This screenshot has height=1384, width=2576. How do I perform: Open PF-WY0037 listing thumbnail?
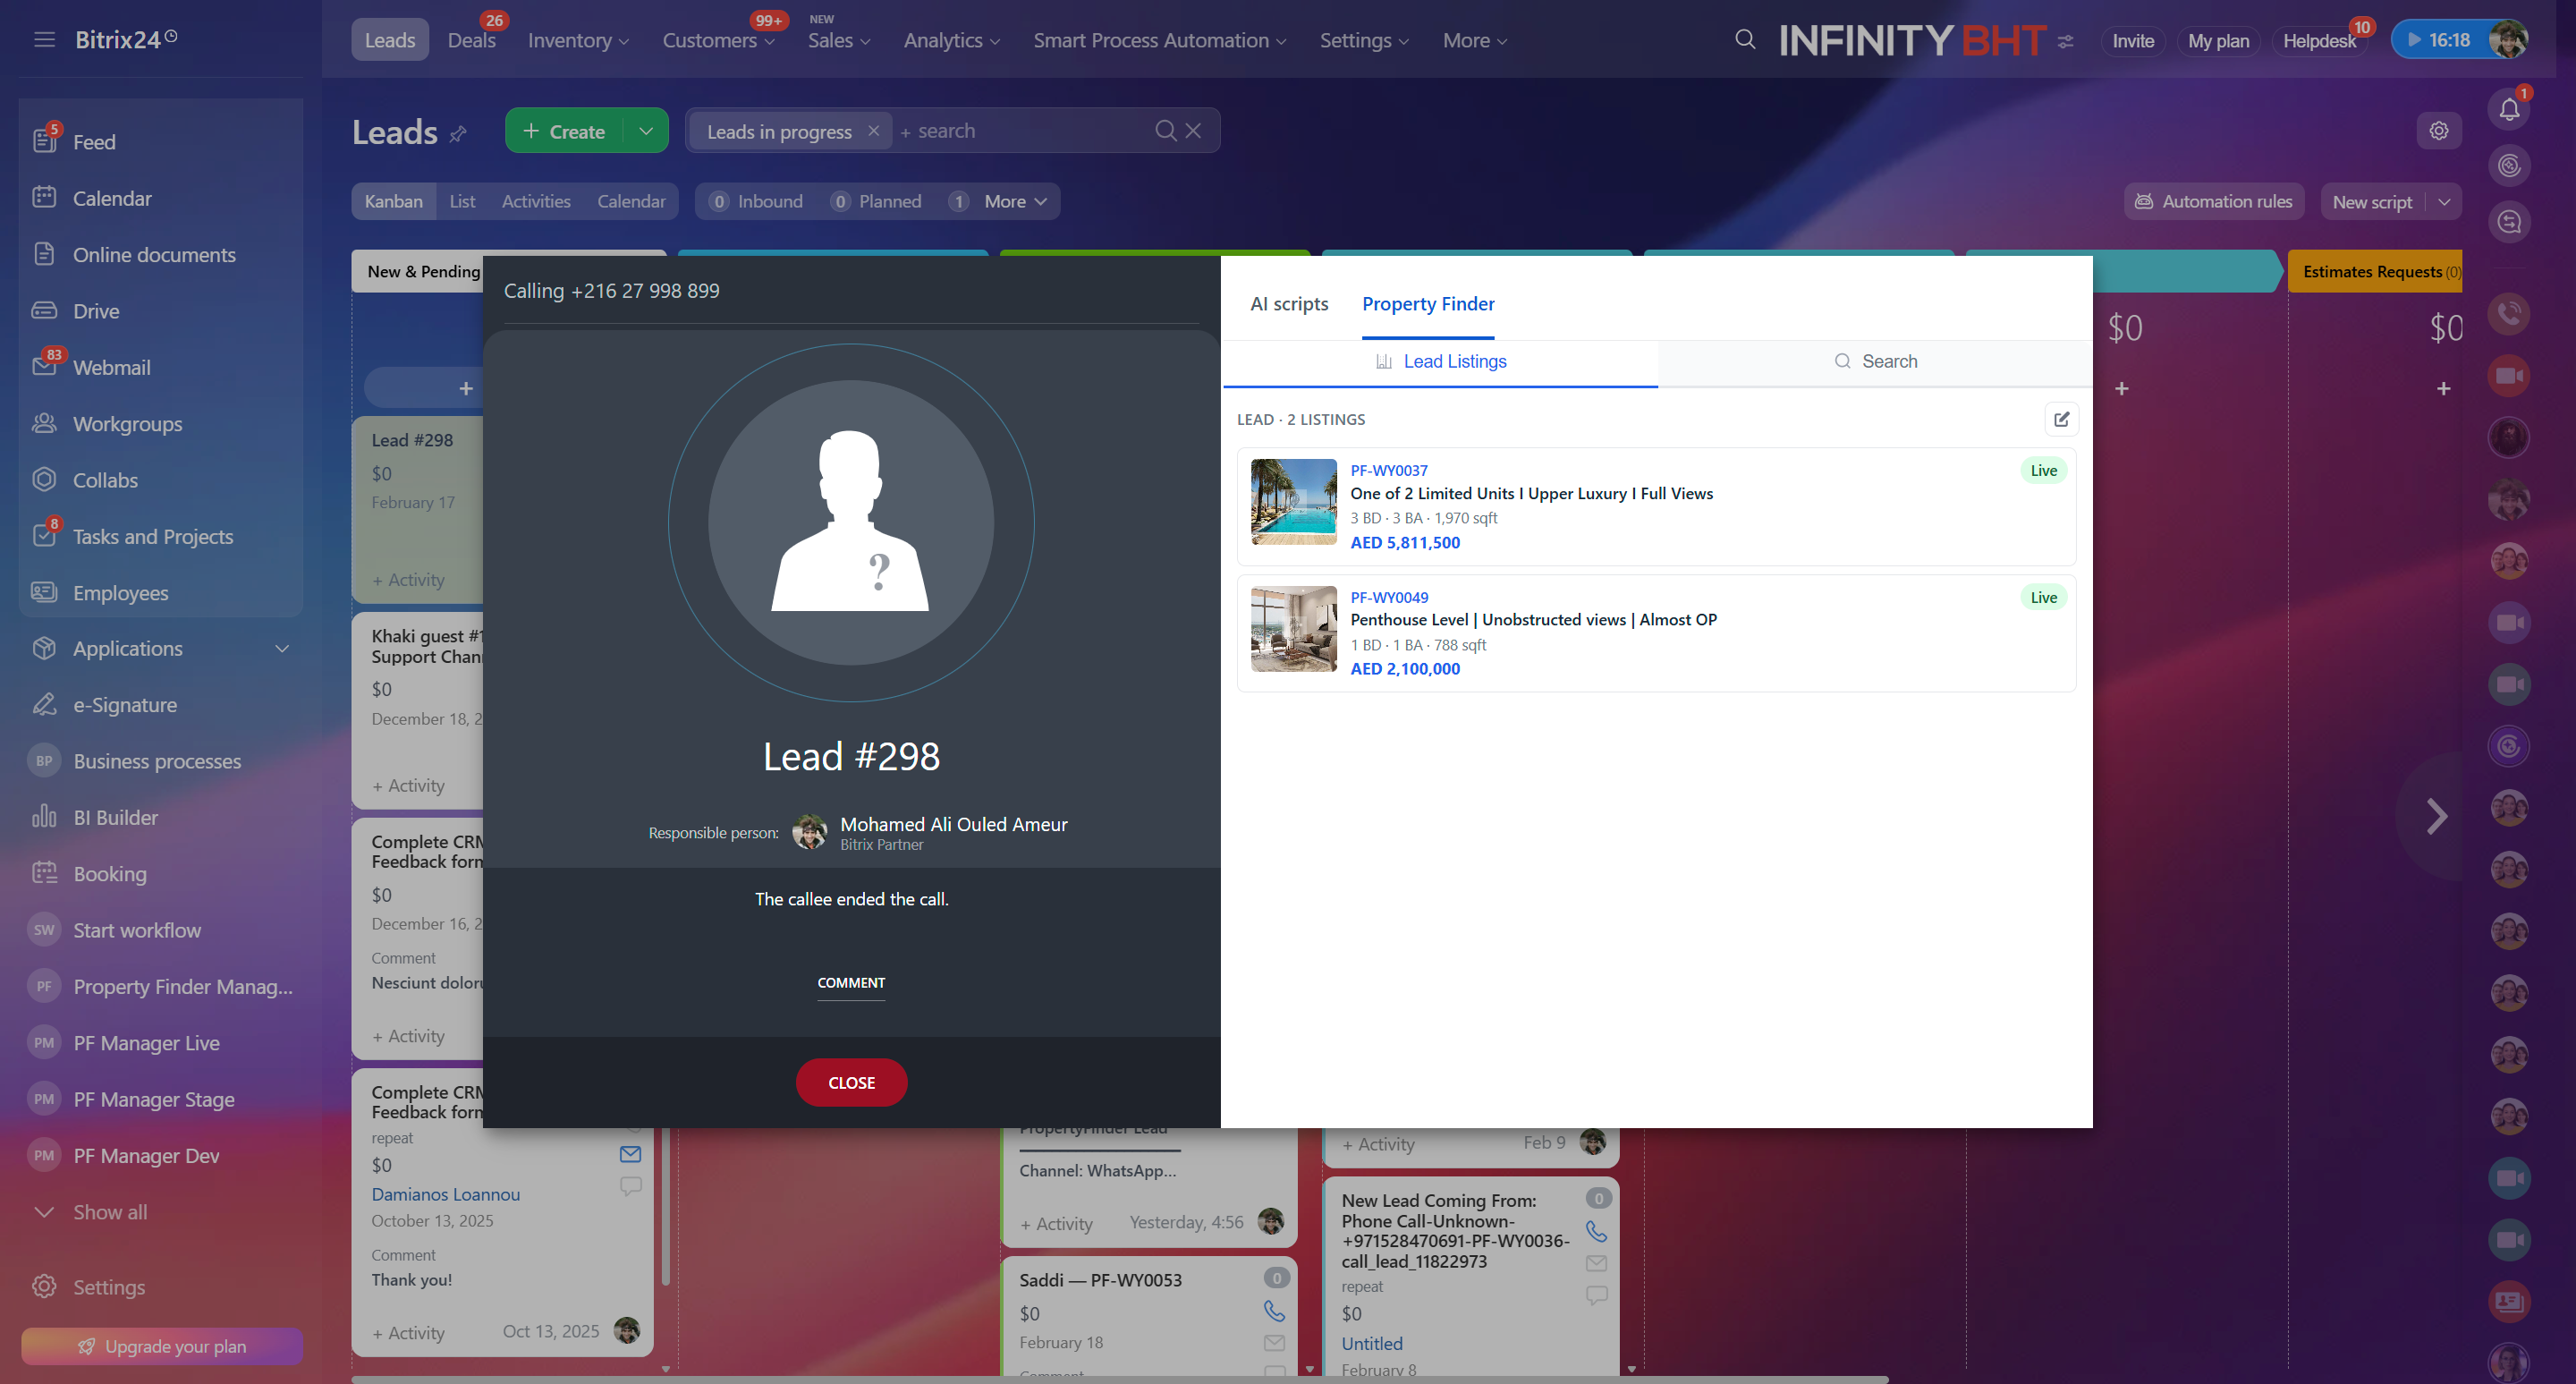tap(1293, 501)
